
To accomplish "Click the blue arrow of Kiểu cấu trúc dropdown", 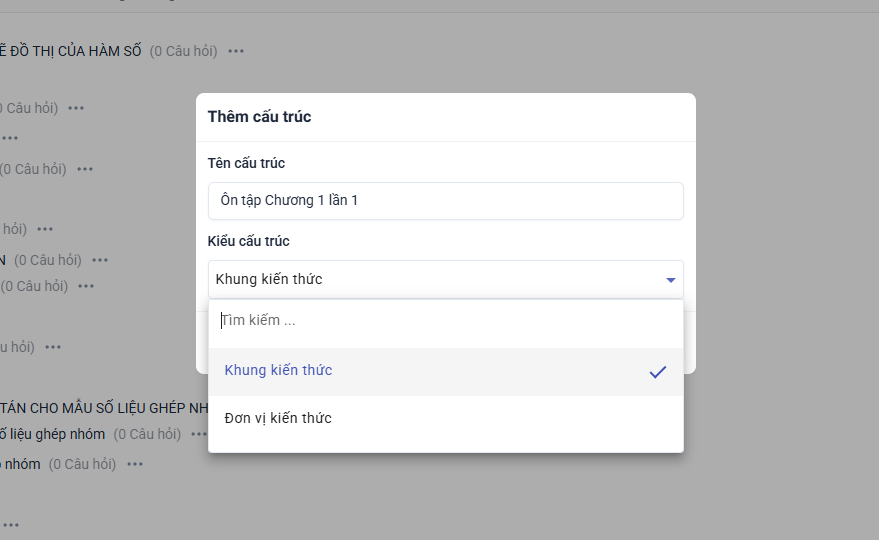I will tap(670, 280).
